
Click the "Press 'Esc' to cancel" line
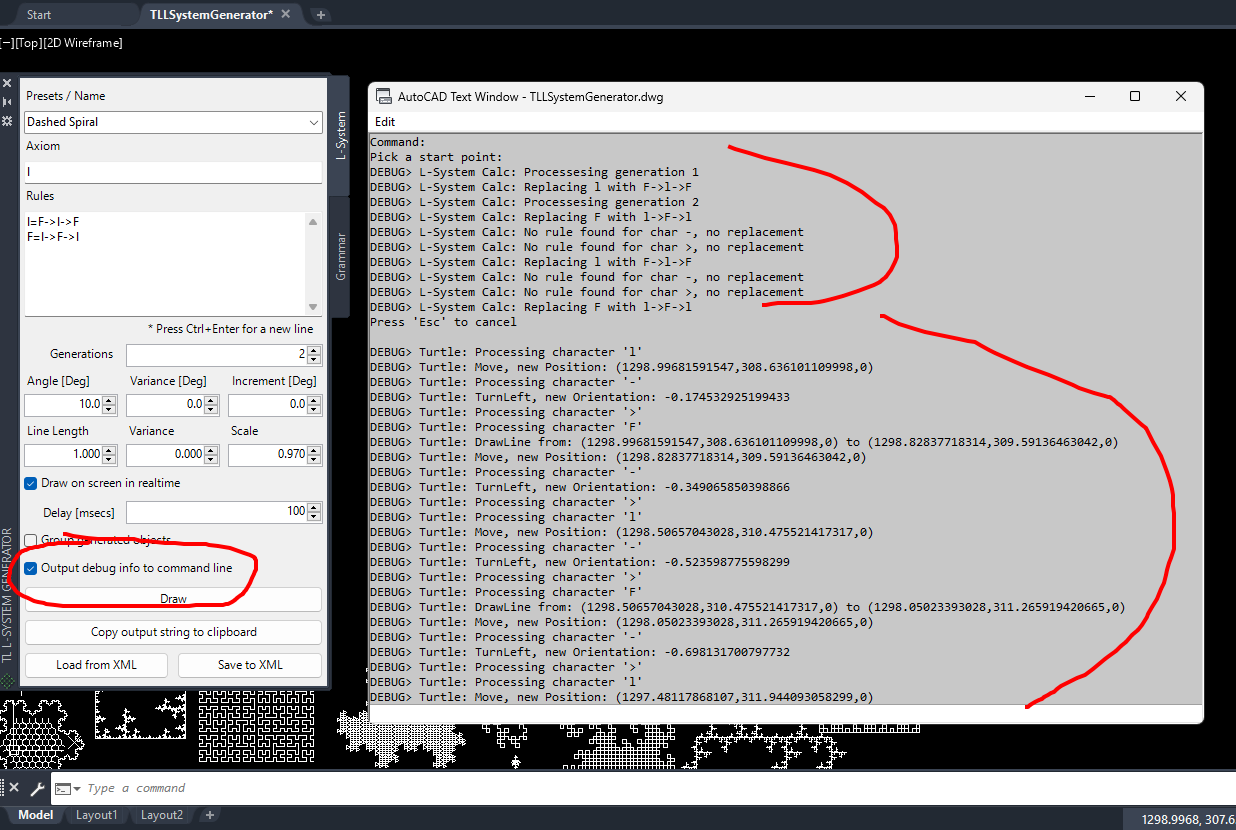pyautogui.click(x=443, y=322)
